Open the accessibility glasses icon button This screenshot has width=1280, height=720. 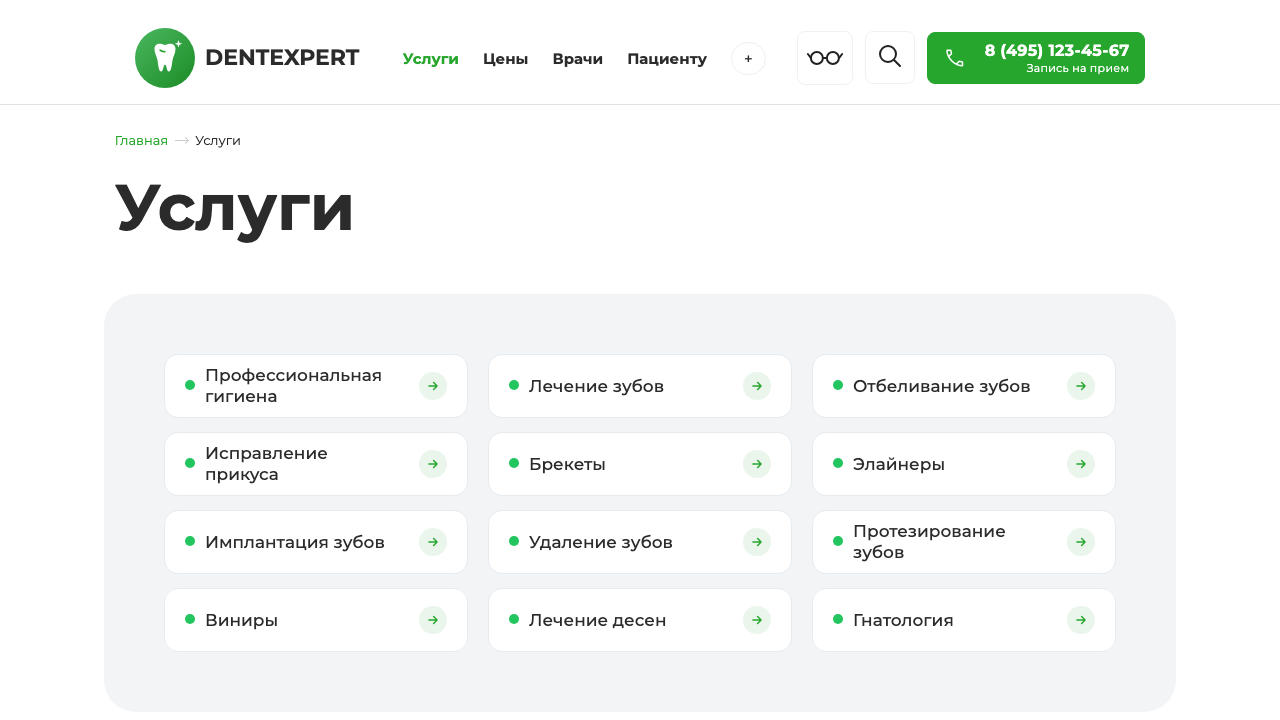(825, 58)
